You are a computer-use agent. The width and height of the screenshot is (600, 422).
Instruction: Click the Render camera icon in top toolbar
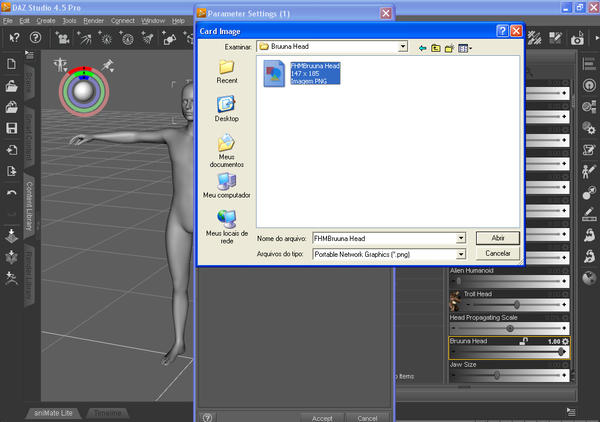click(x=577, y=38)
